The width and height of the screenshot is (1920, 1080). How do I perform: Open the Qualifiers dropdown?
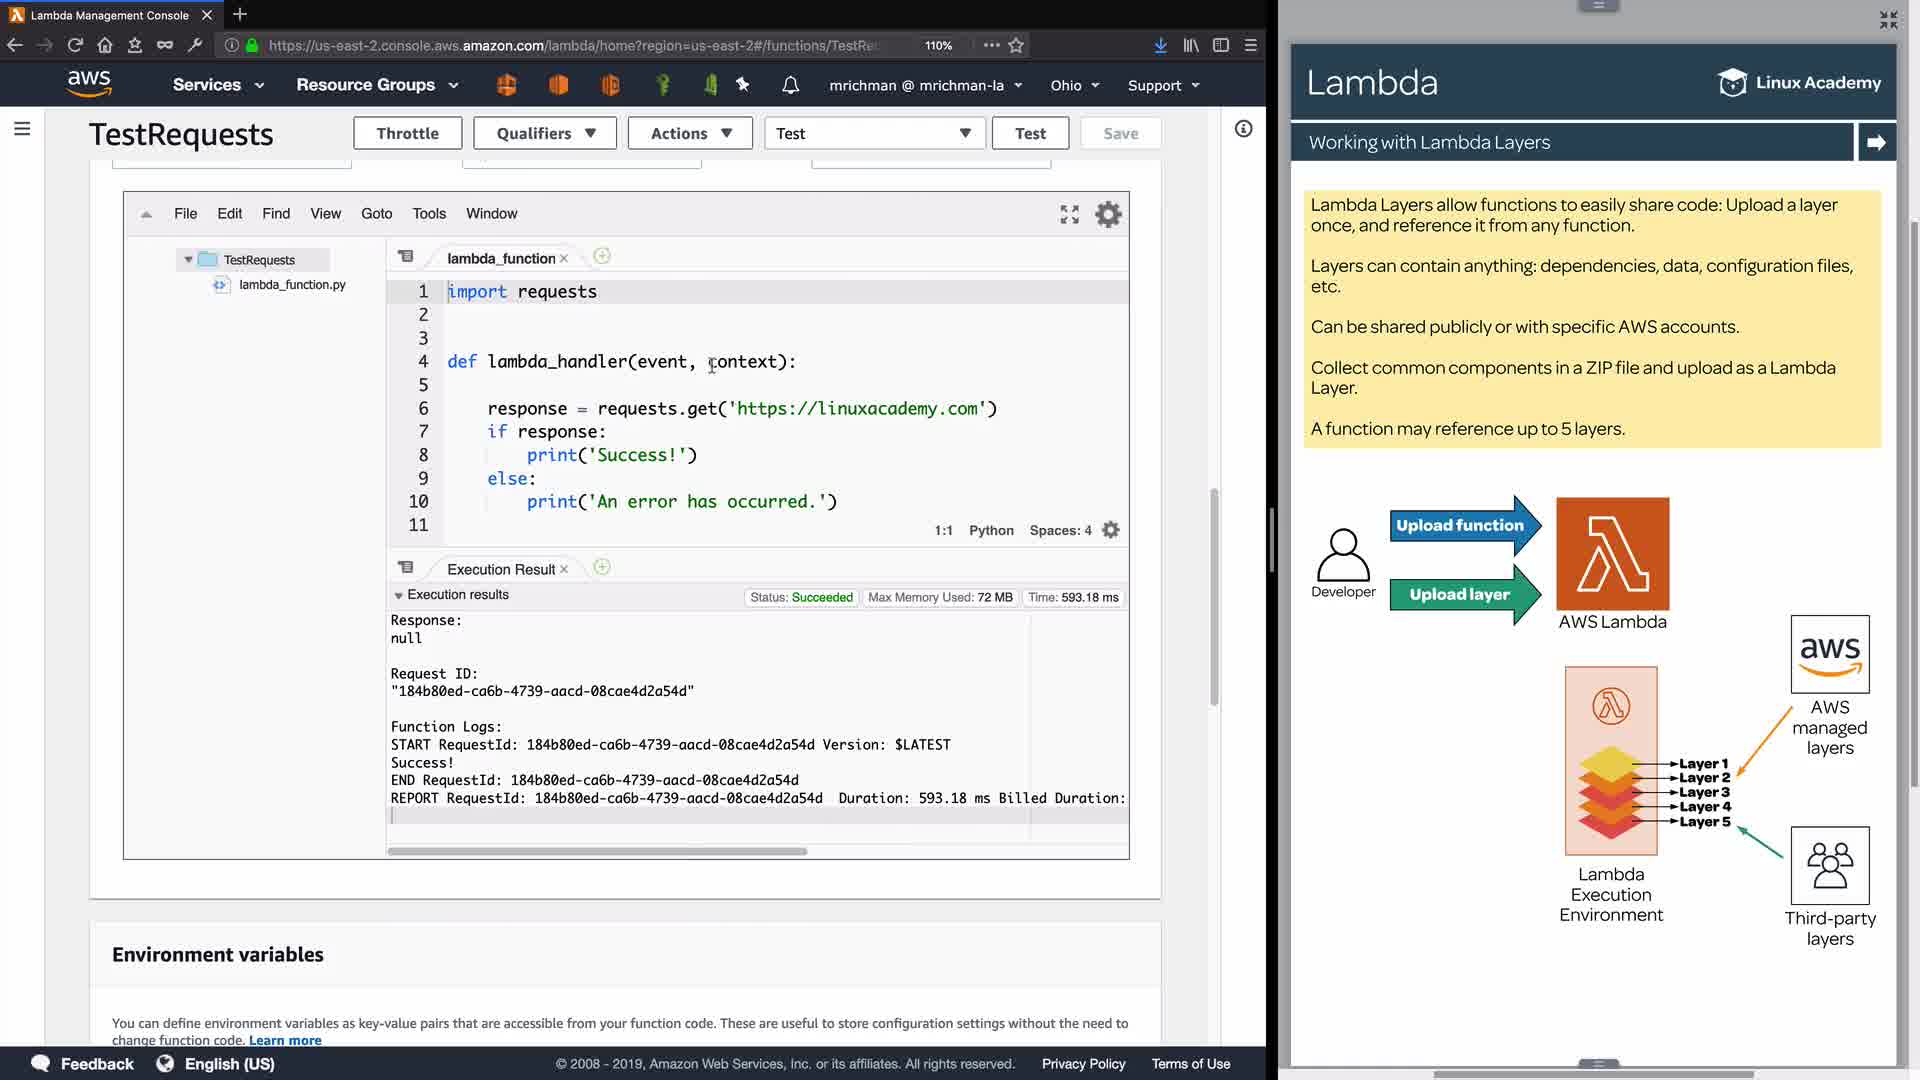(x=546, y=133)
